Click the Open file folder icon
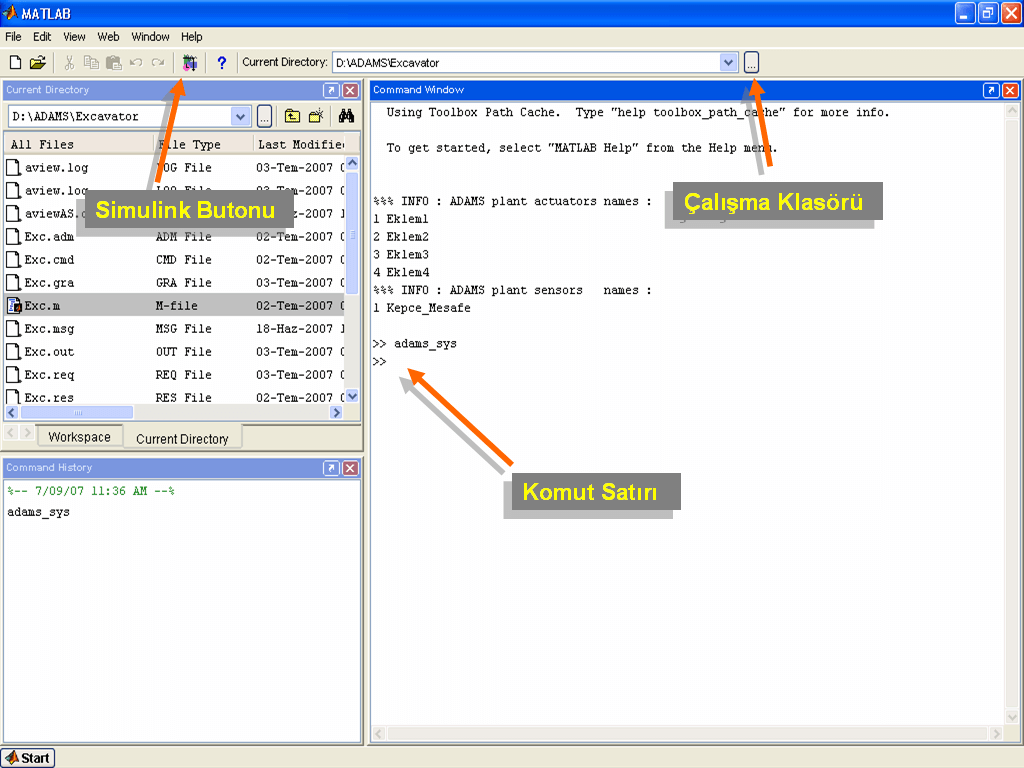The height and width of the screenshot is (768, 1024). 38,62
